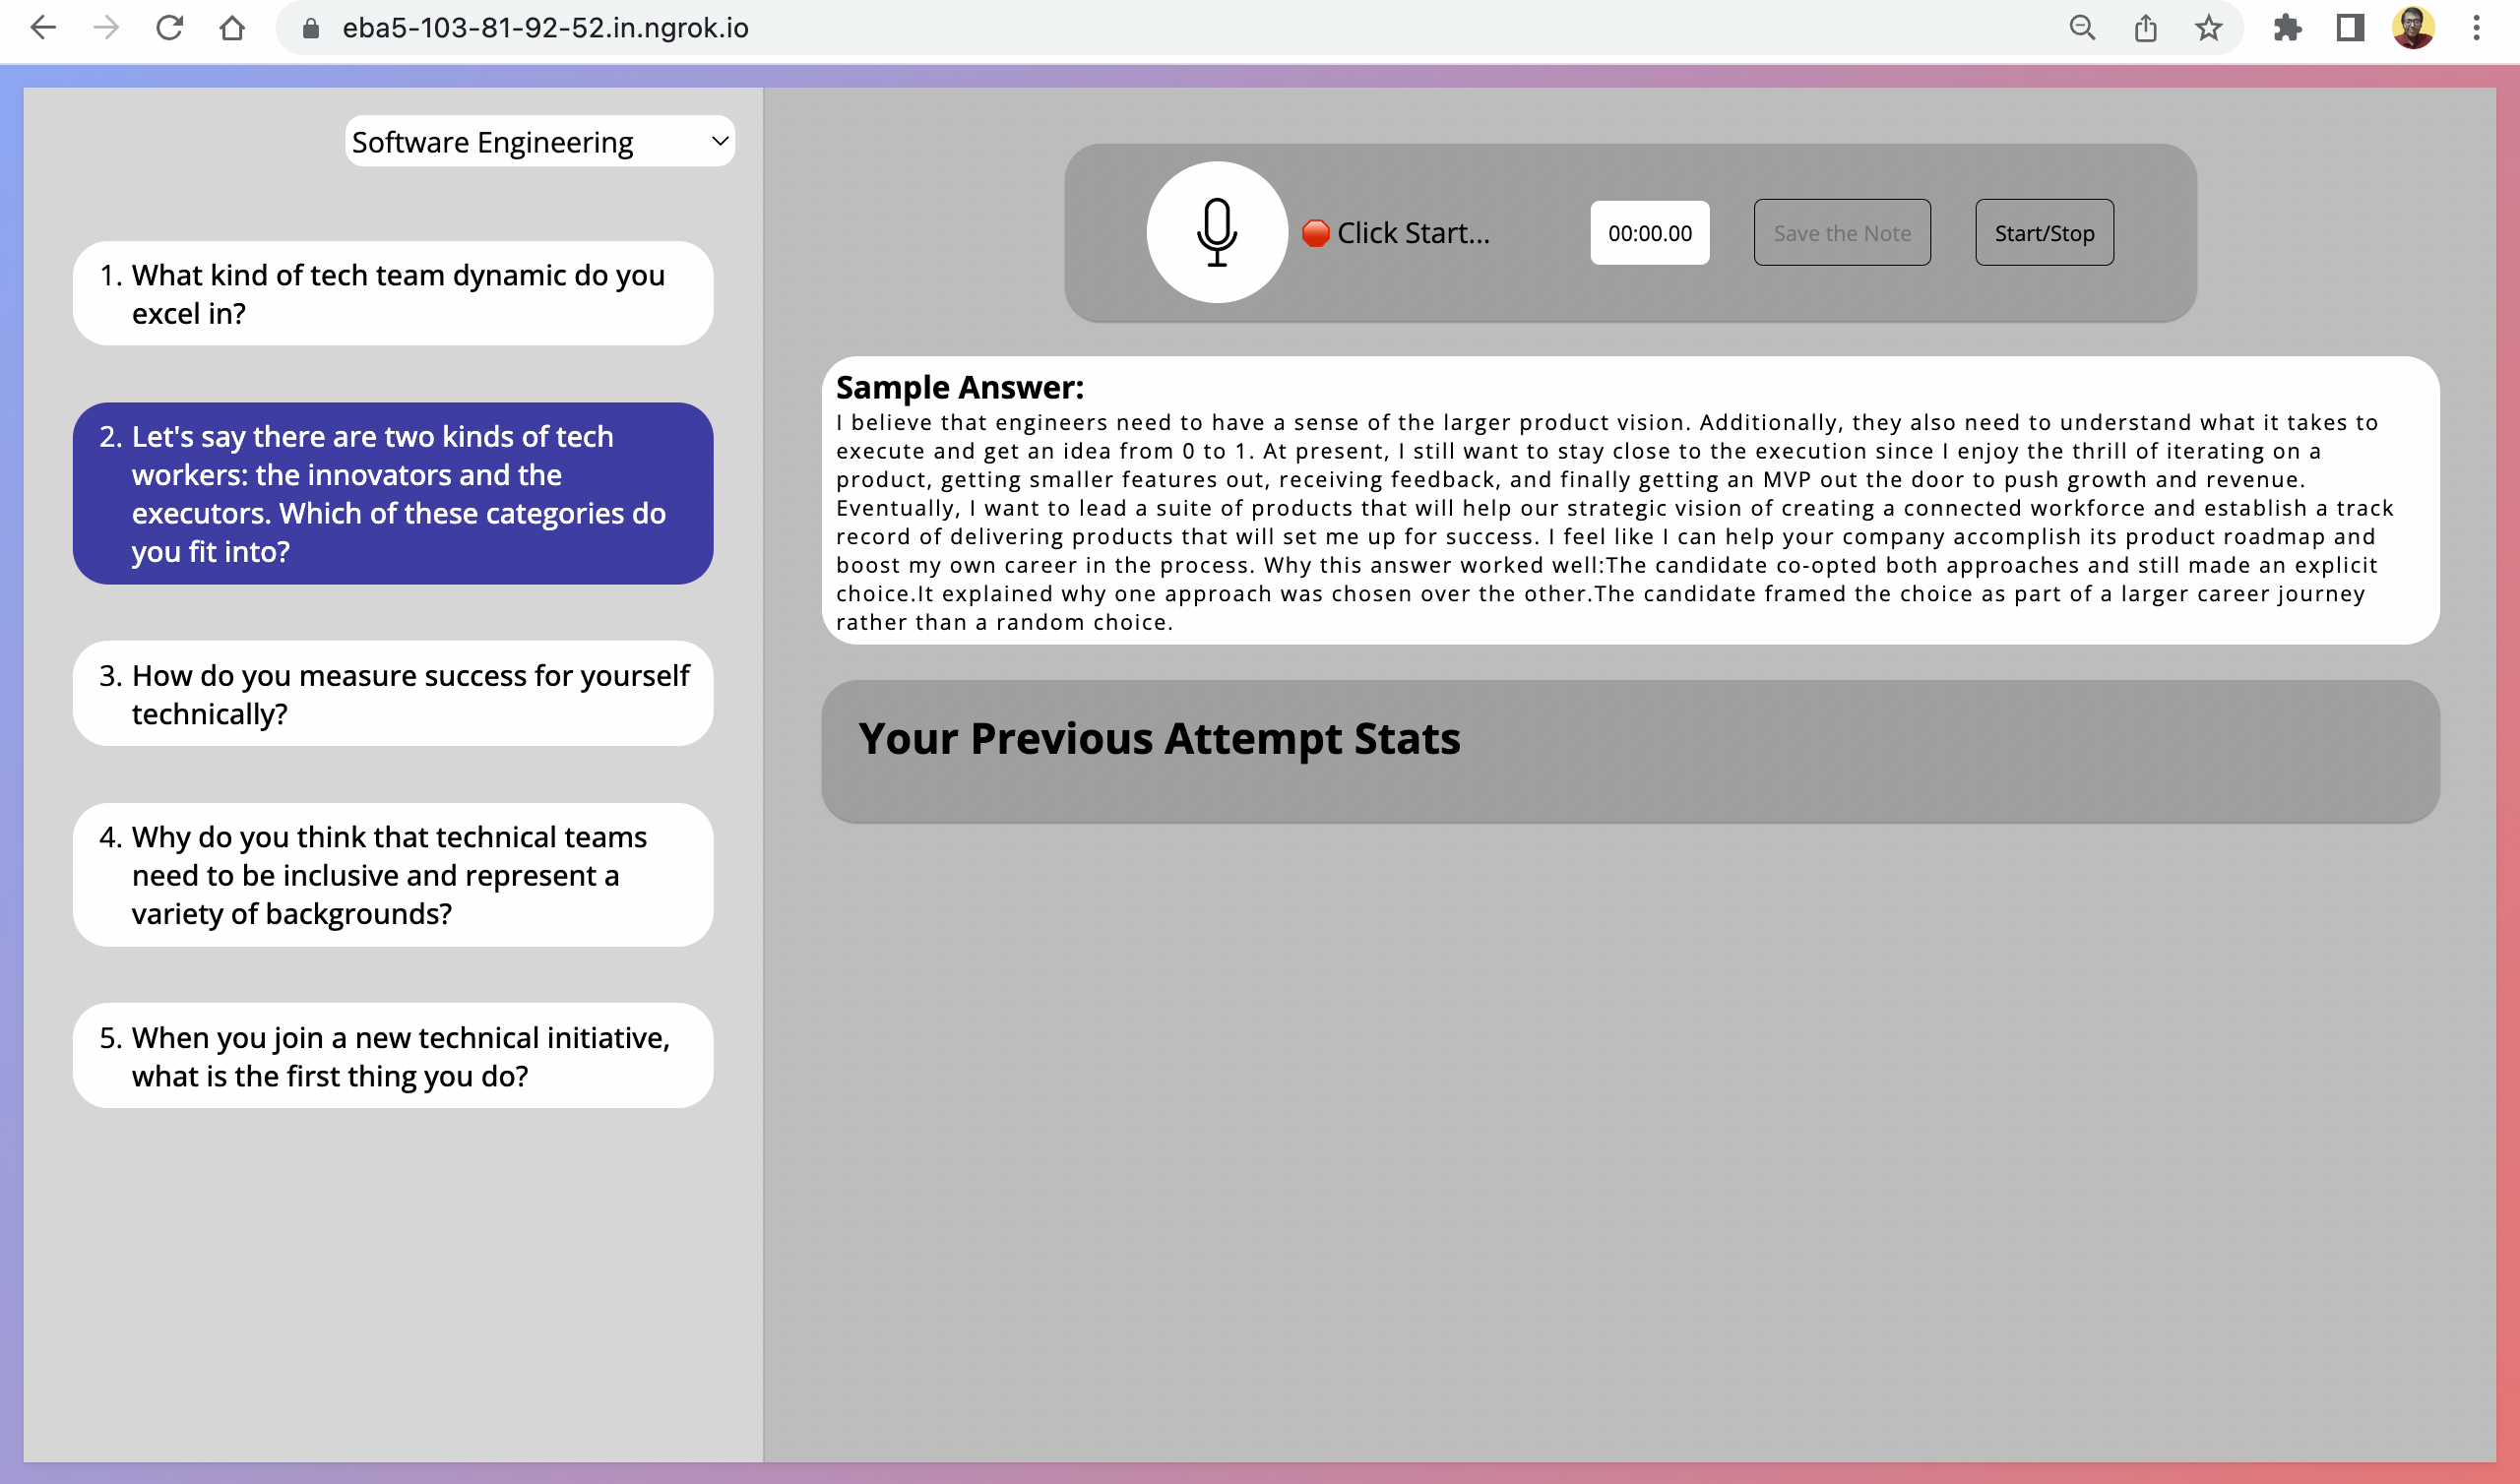Open the Software Engineering category dropdown
Screen dimensions: 2520x1484
pos(540,142)
